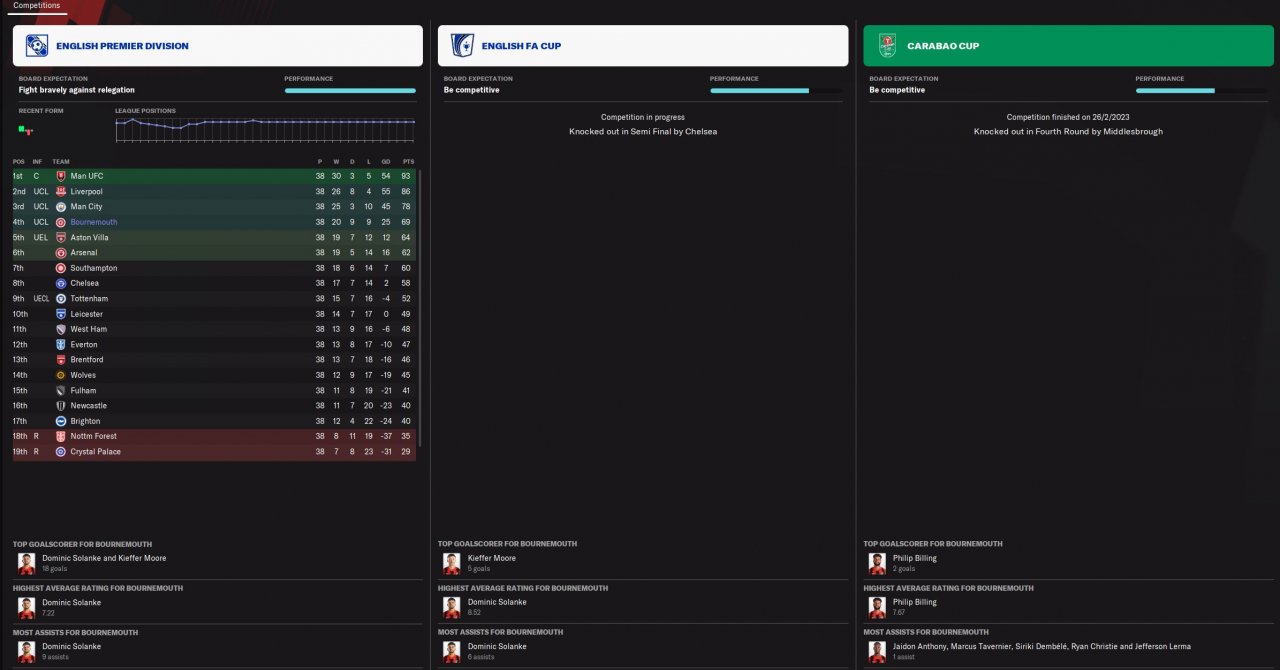Click the Premier Division performance bar
Image resolution: width=1280 pixels, height=670 pixels.
point(350,91)
